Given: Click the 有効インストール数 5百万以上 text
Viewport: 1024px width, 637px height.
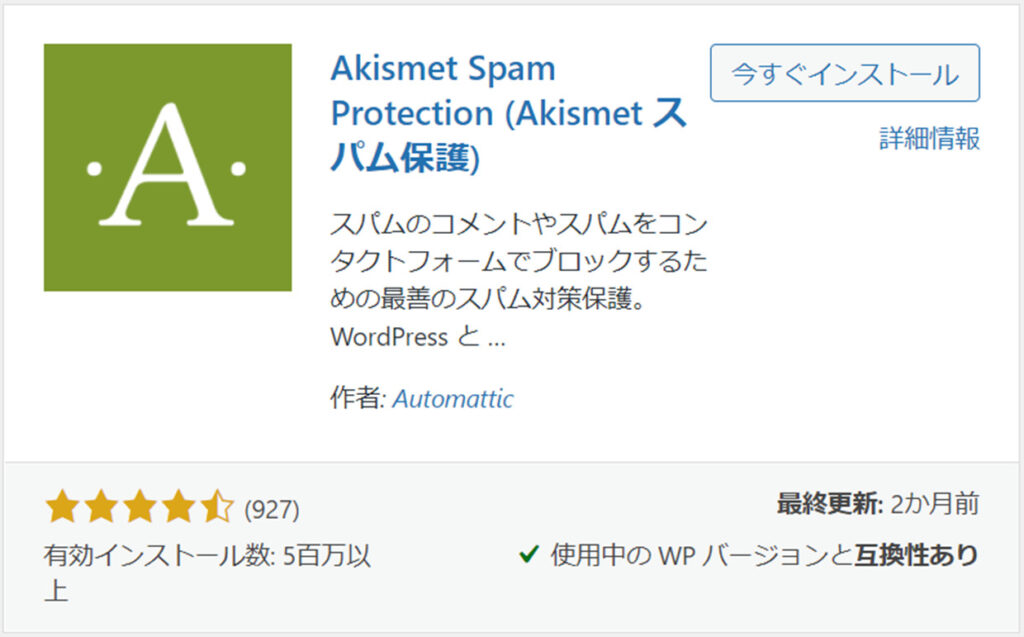Looking at the screenshot, I should 208,574.
